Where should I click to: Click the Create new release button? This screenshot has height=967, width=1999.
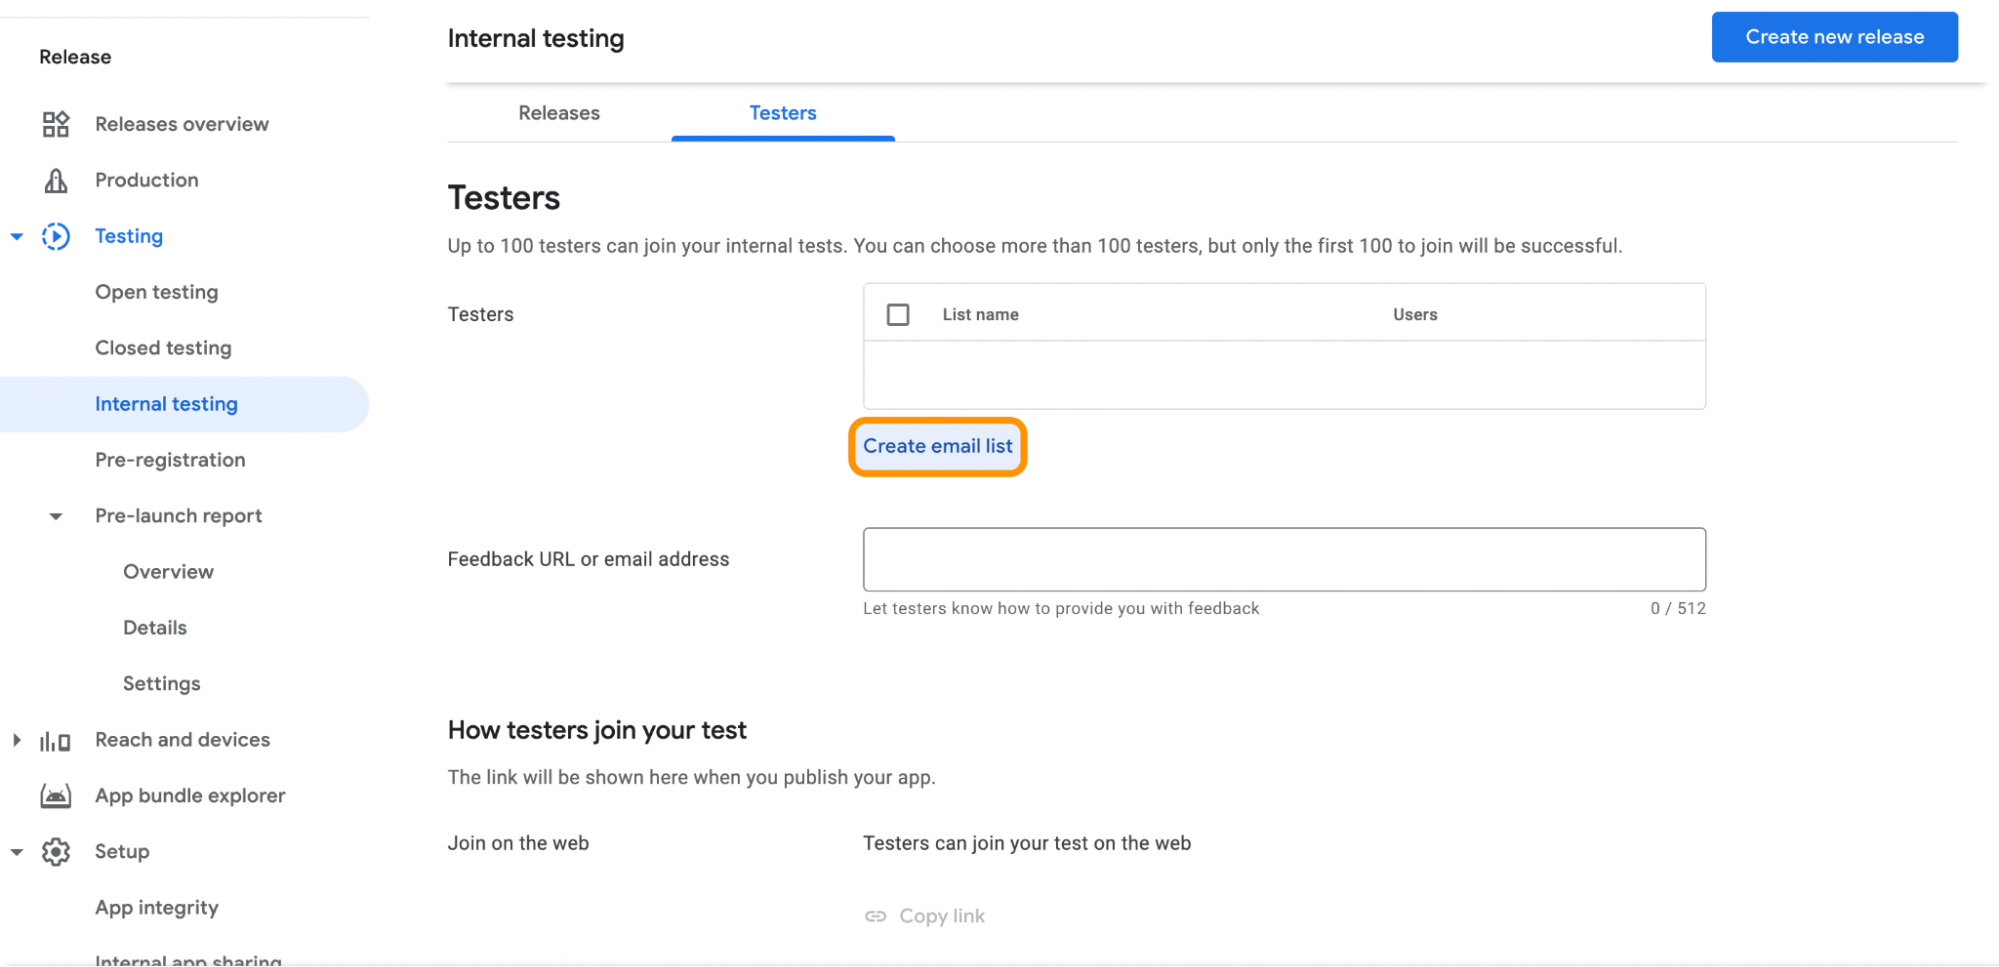coord(1833,37)
